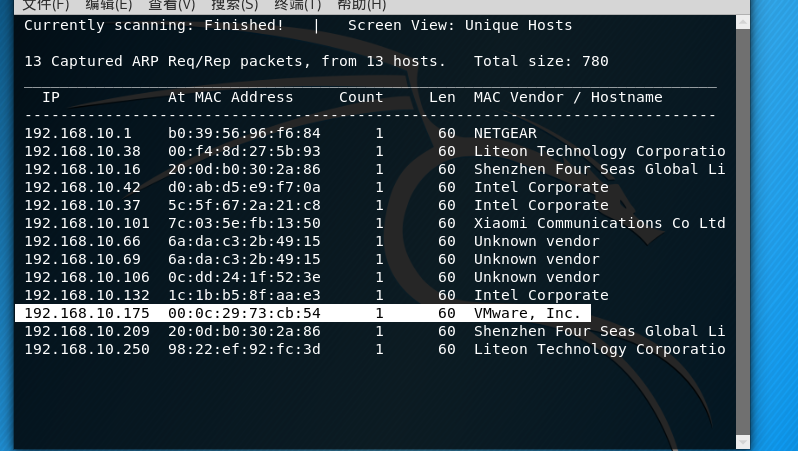Click the 'Total size: 780' text
The image size is (798, 451).
pyautogui.click(x=541, y=62)
